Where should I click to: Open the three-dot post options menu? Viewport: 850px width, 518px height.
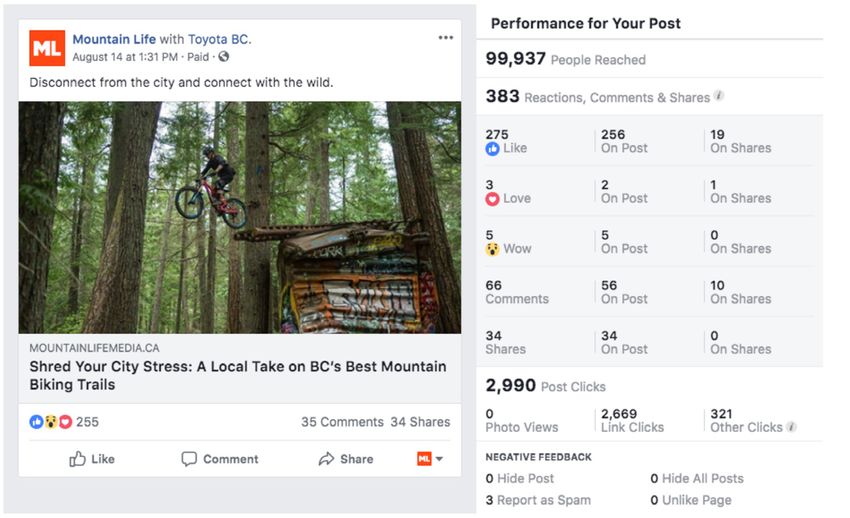[x=445, y=38]
